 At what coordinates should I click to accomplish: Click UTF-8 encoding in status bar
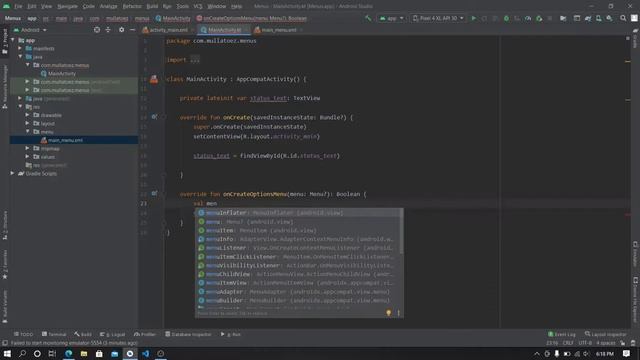585,343
